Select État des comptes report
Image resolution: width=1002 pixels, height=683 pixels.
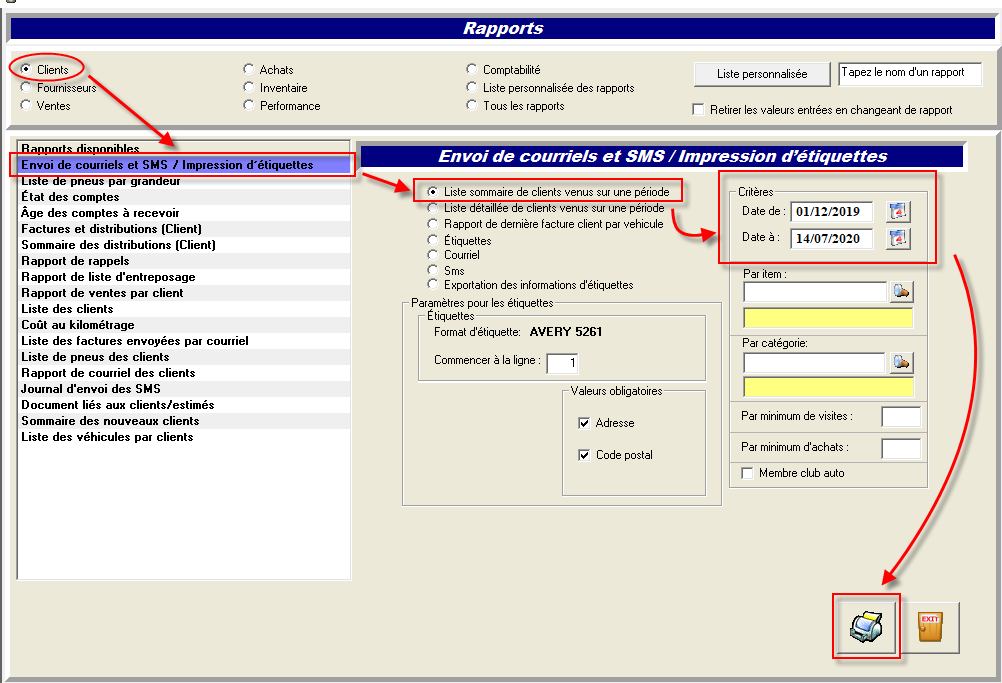click(x=184, y=197)
